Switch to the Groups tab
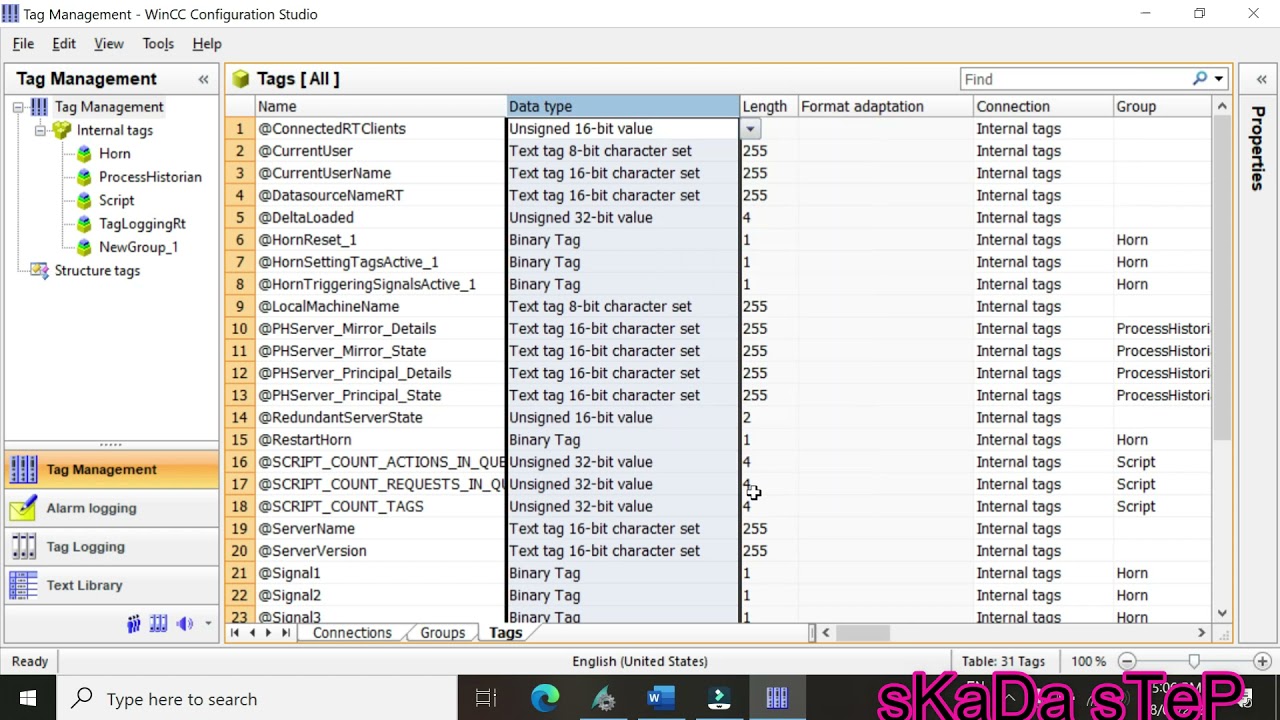 pyautogui.click(x=442, y=633)
